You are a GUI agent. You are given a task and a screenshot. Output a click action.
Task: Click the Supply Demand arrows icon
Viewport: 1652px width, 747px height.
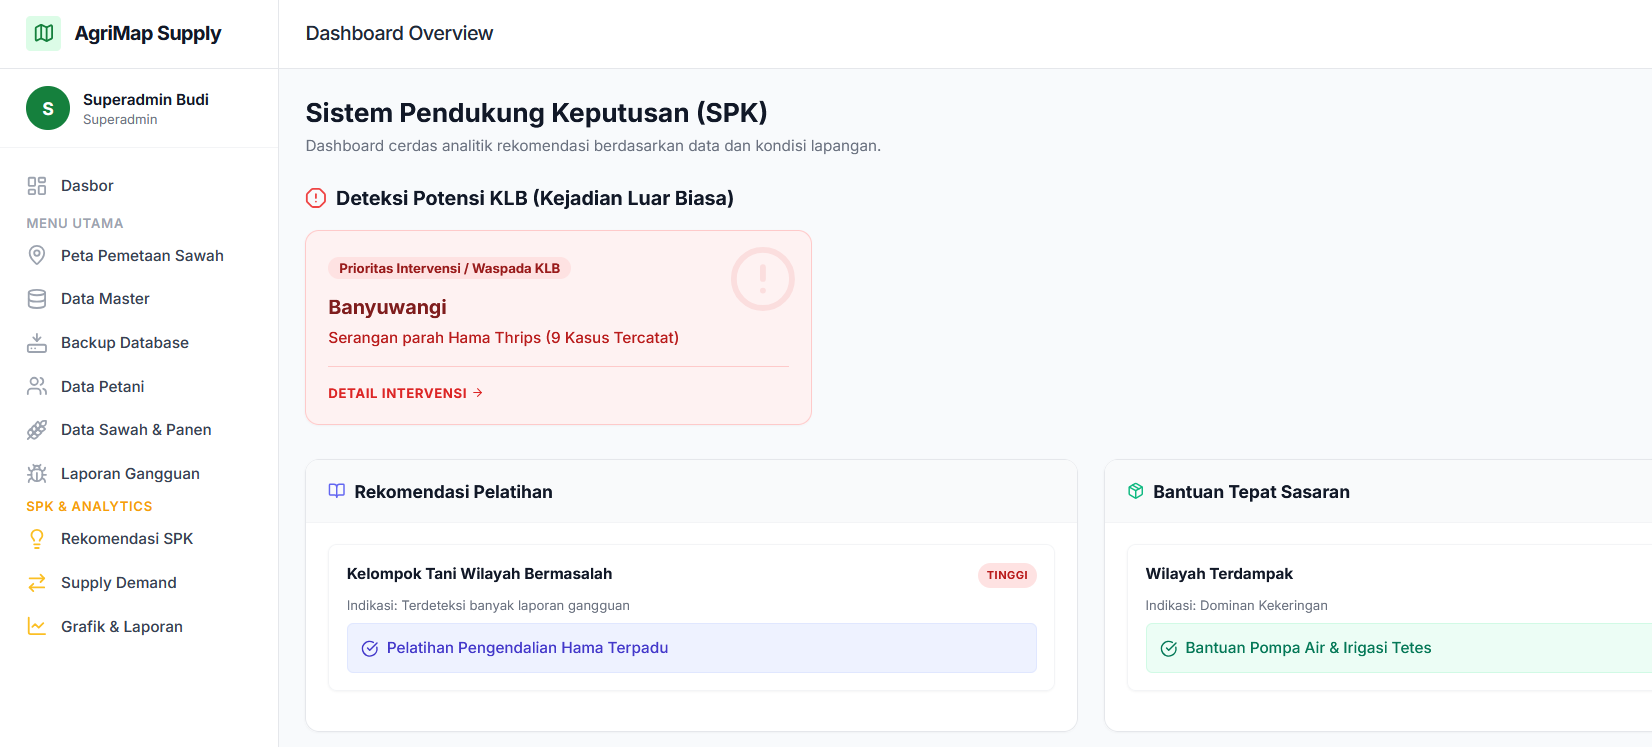[x=37, y=583]
